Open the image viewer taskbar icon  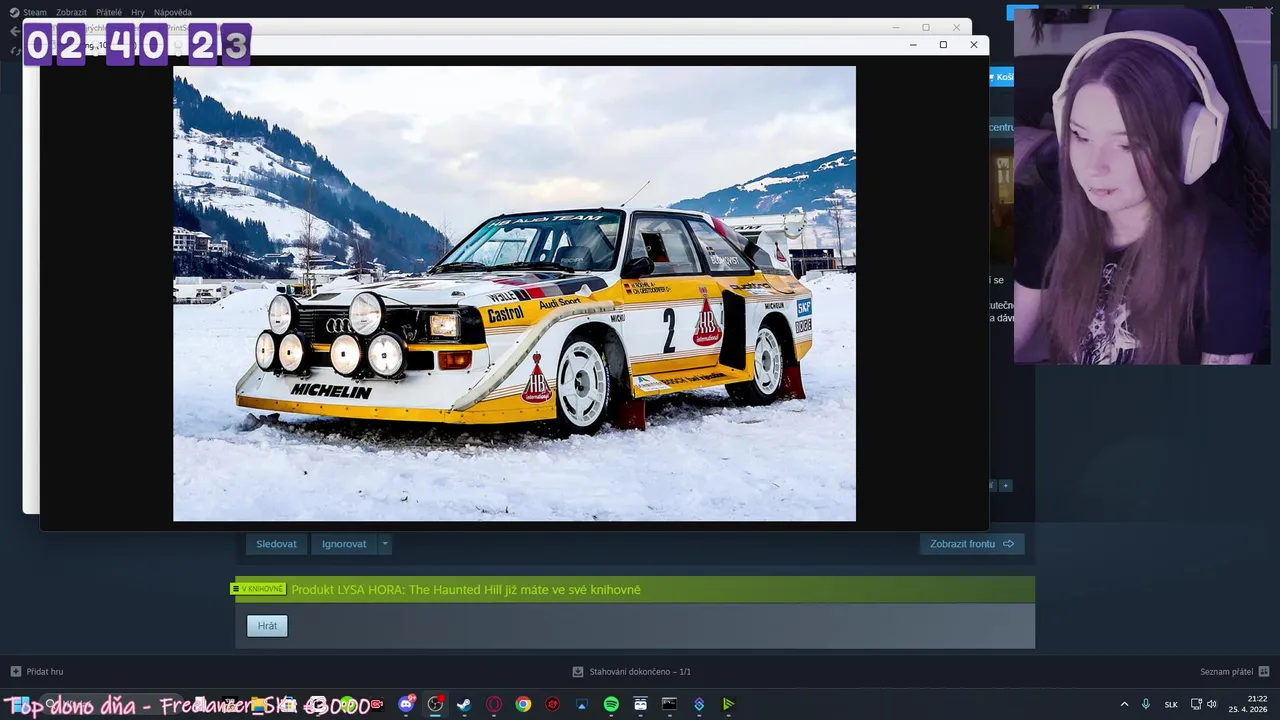582,704
